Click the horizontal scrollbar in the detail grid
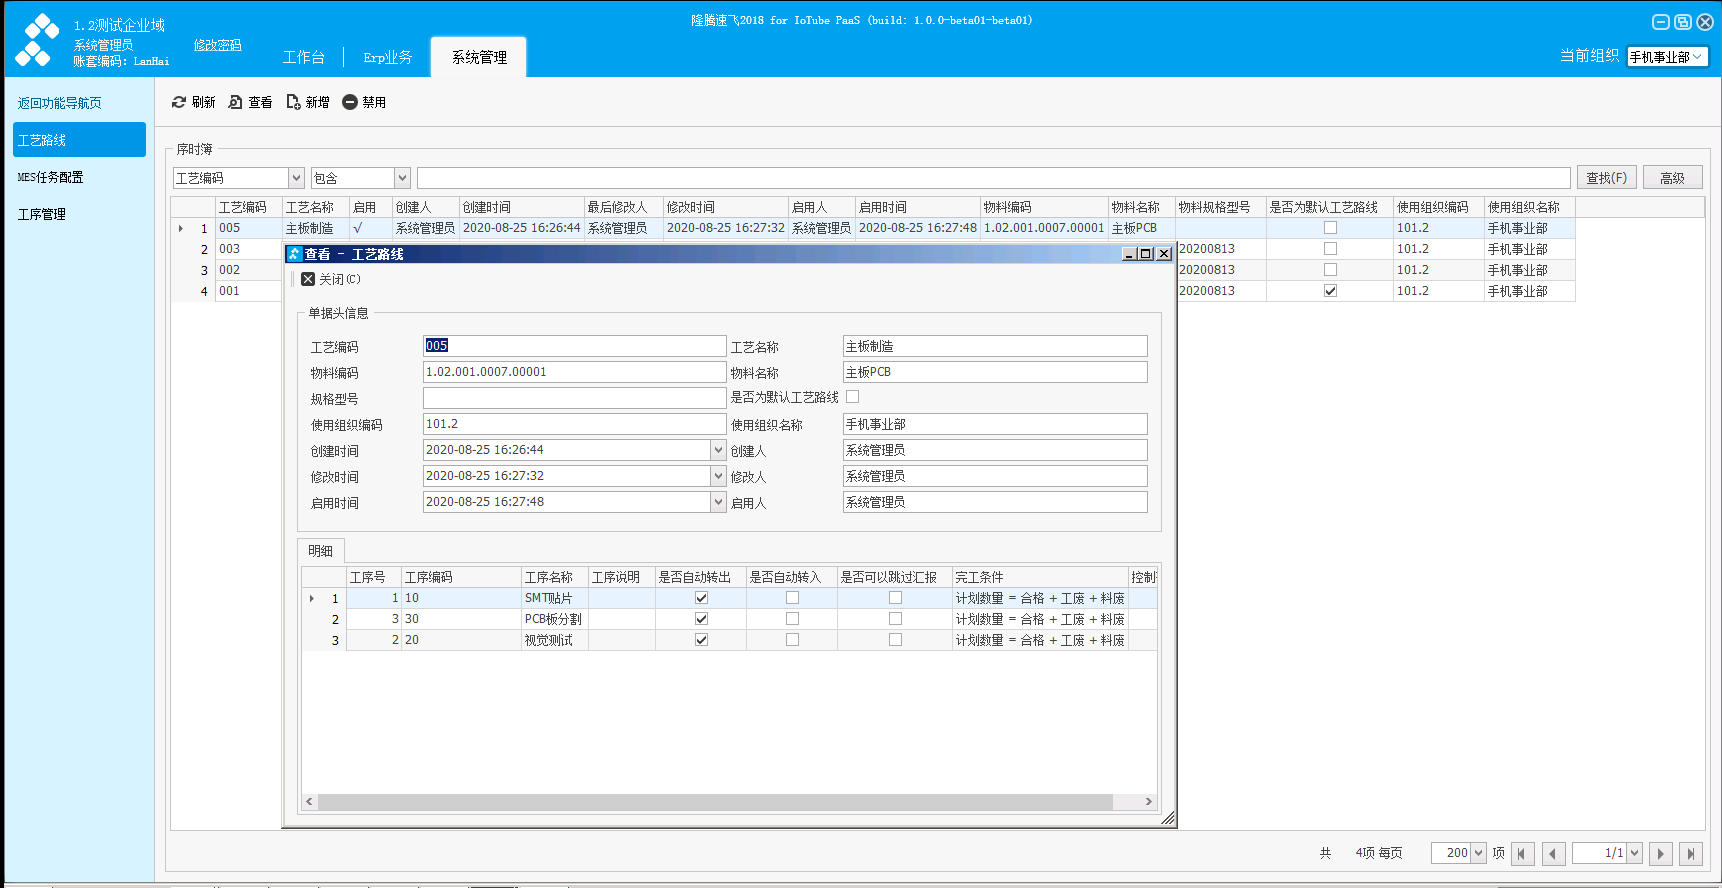 715,802
